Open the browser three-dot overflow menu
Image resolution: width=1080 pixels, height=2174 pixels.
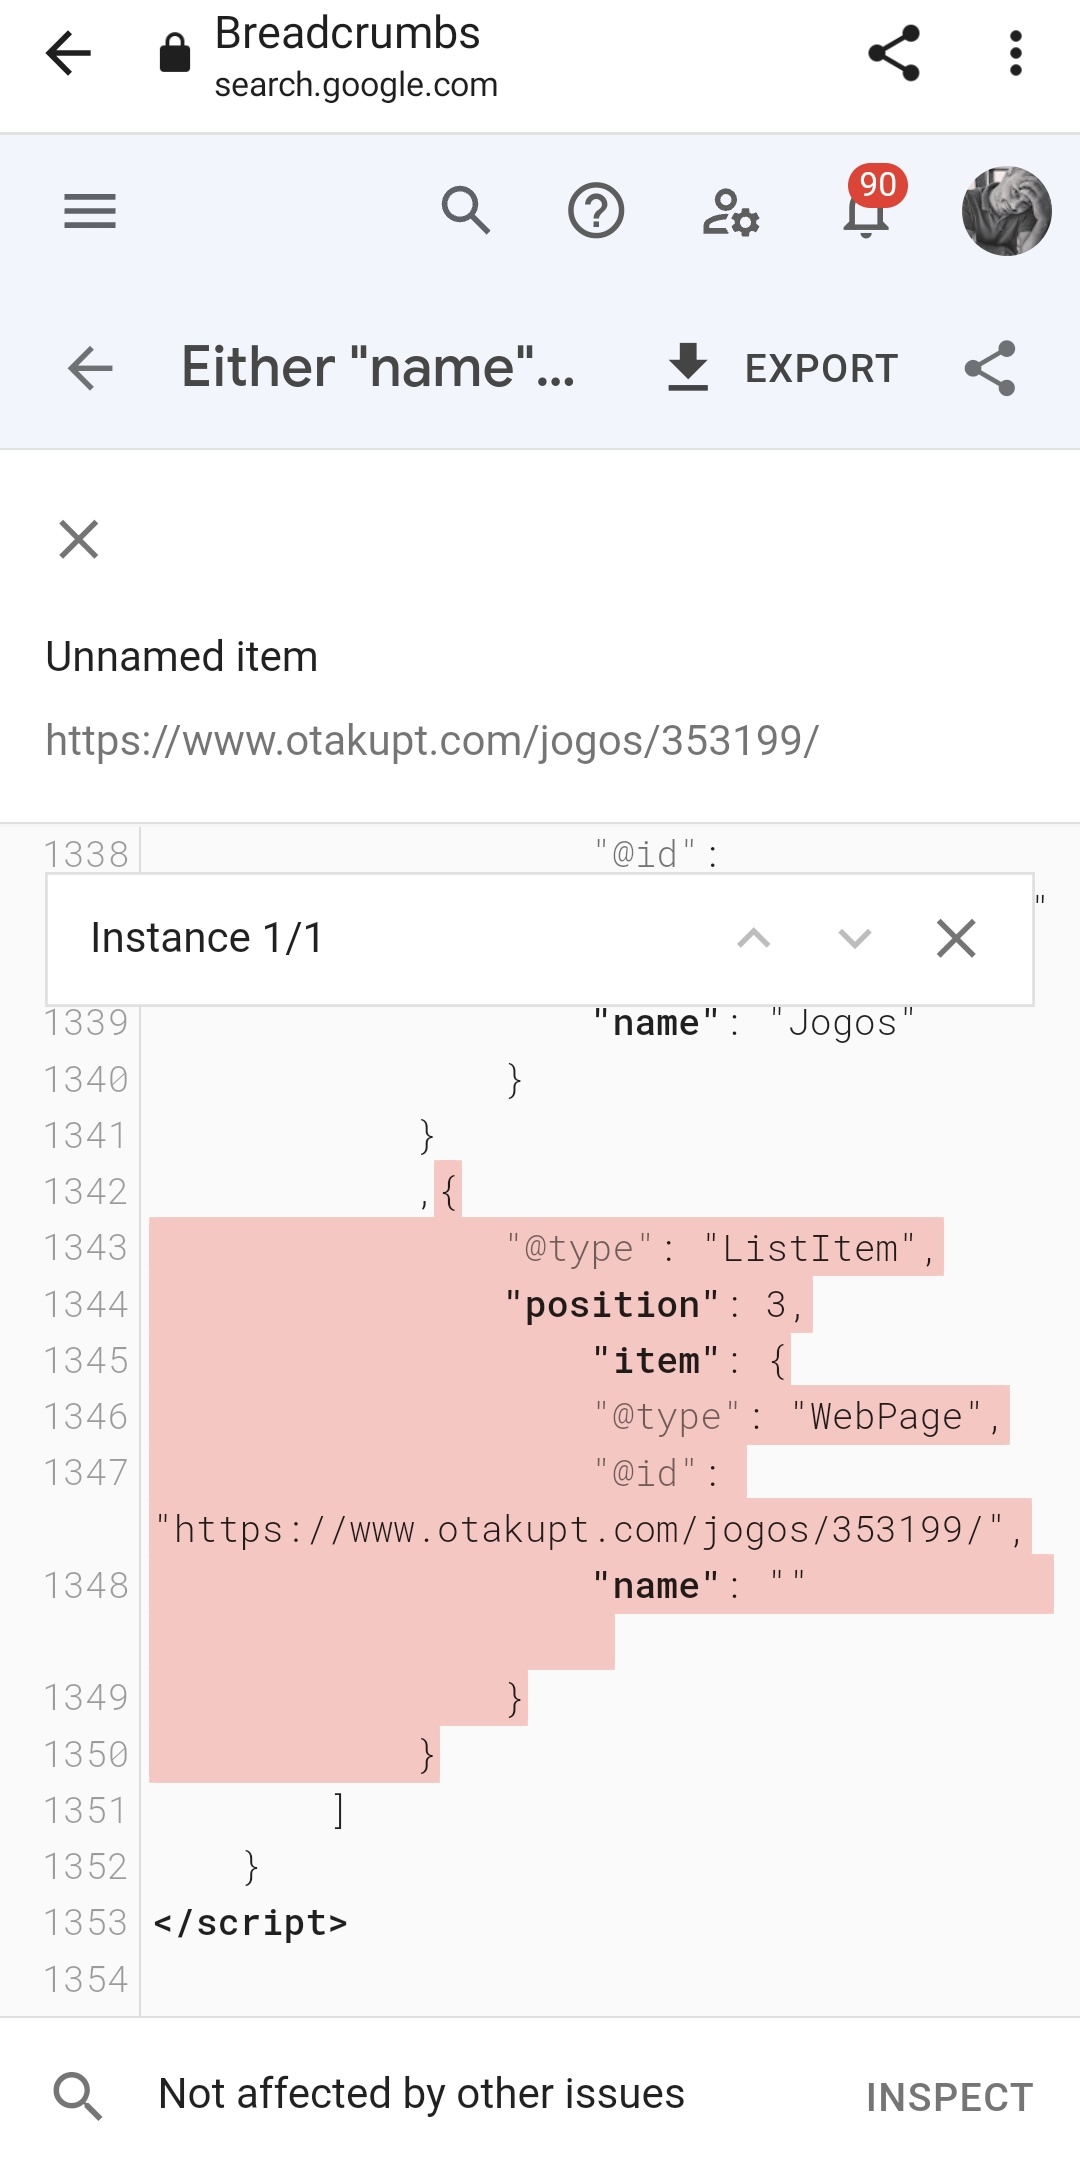coord(1015,53)
